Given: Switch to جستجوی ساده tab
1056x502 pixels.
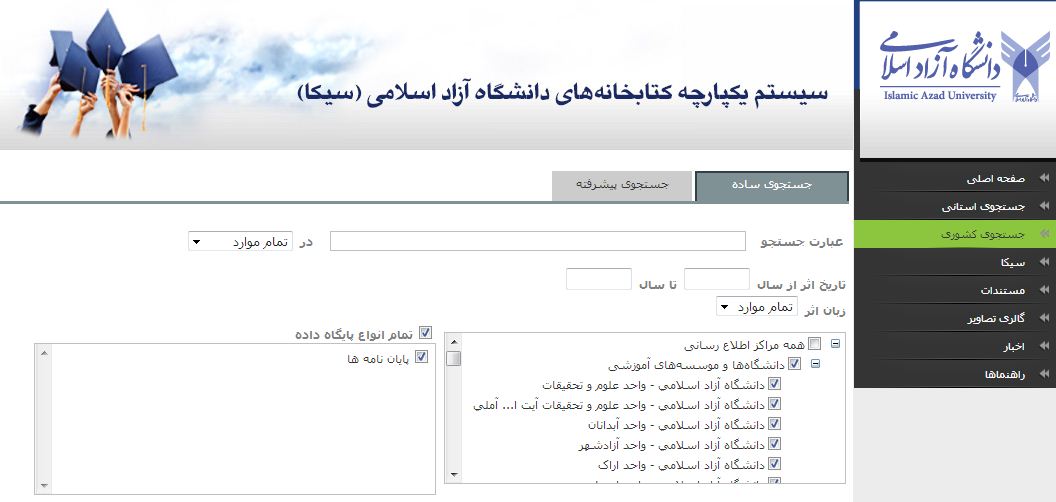Looking at the screenshot, I should pyautogui.click(x=772, y=186).
